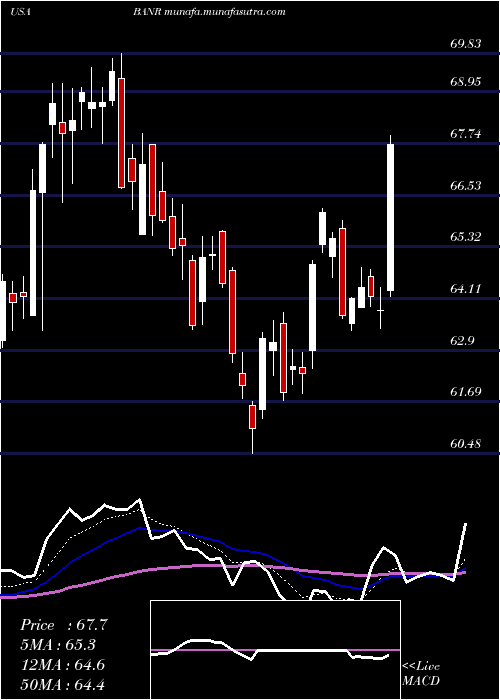Click the 69.83 price axis label
The width and height of the screenshot is (500, 700).
point(466,44)
